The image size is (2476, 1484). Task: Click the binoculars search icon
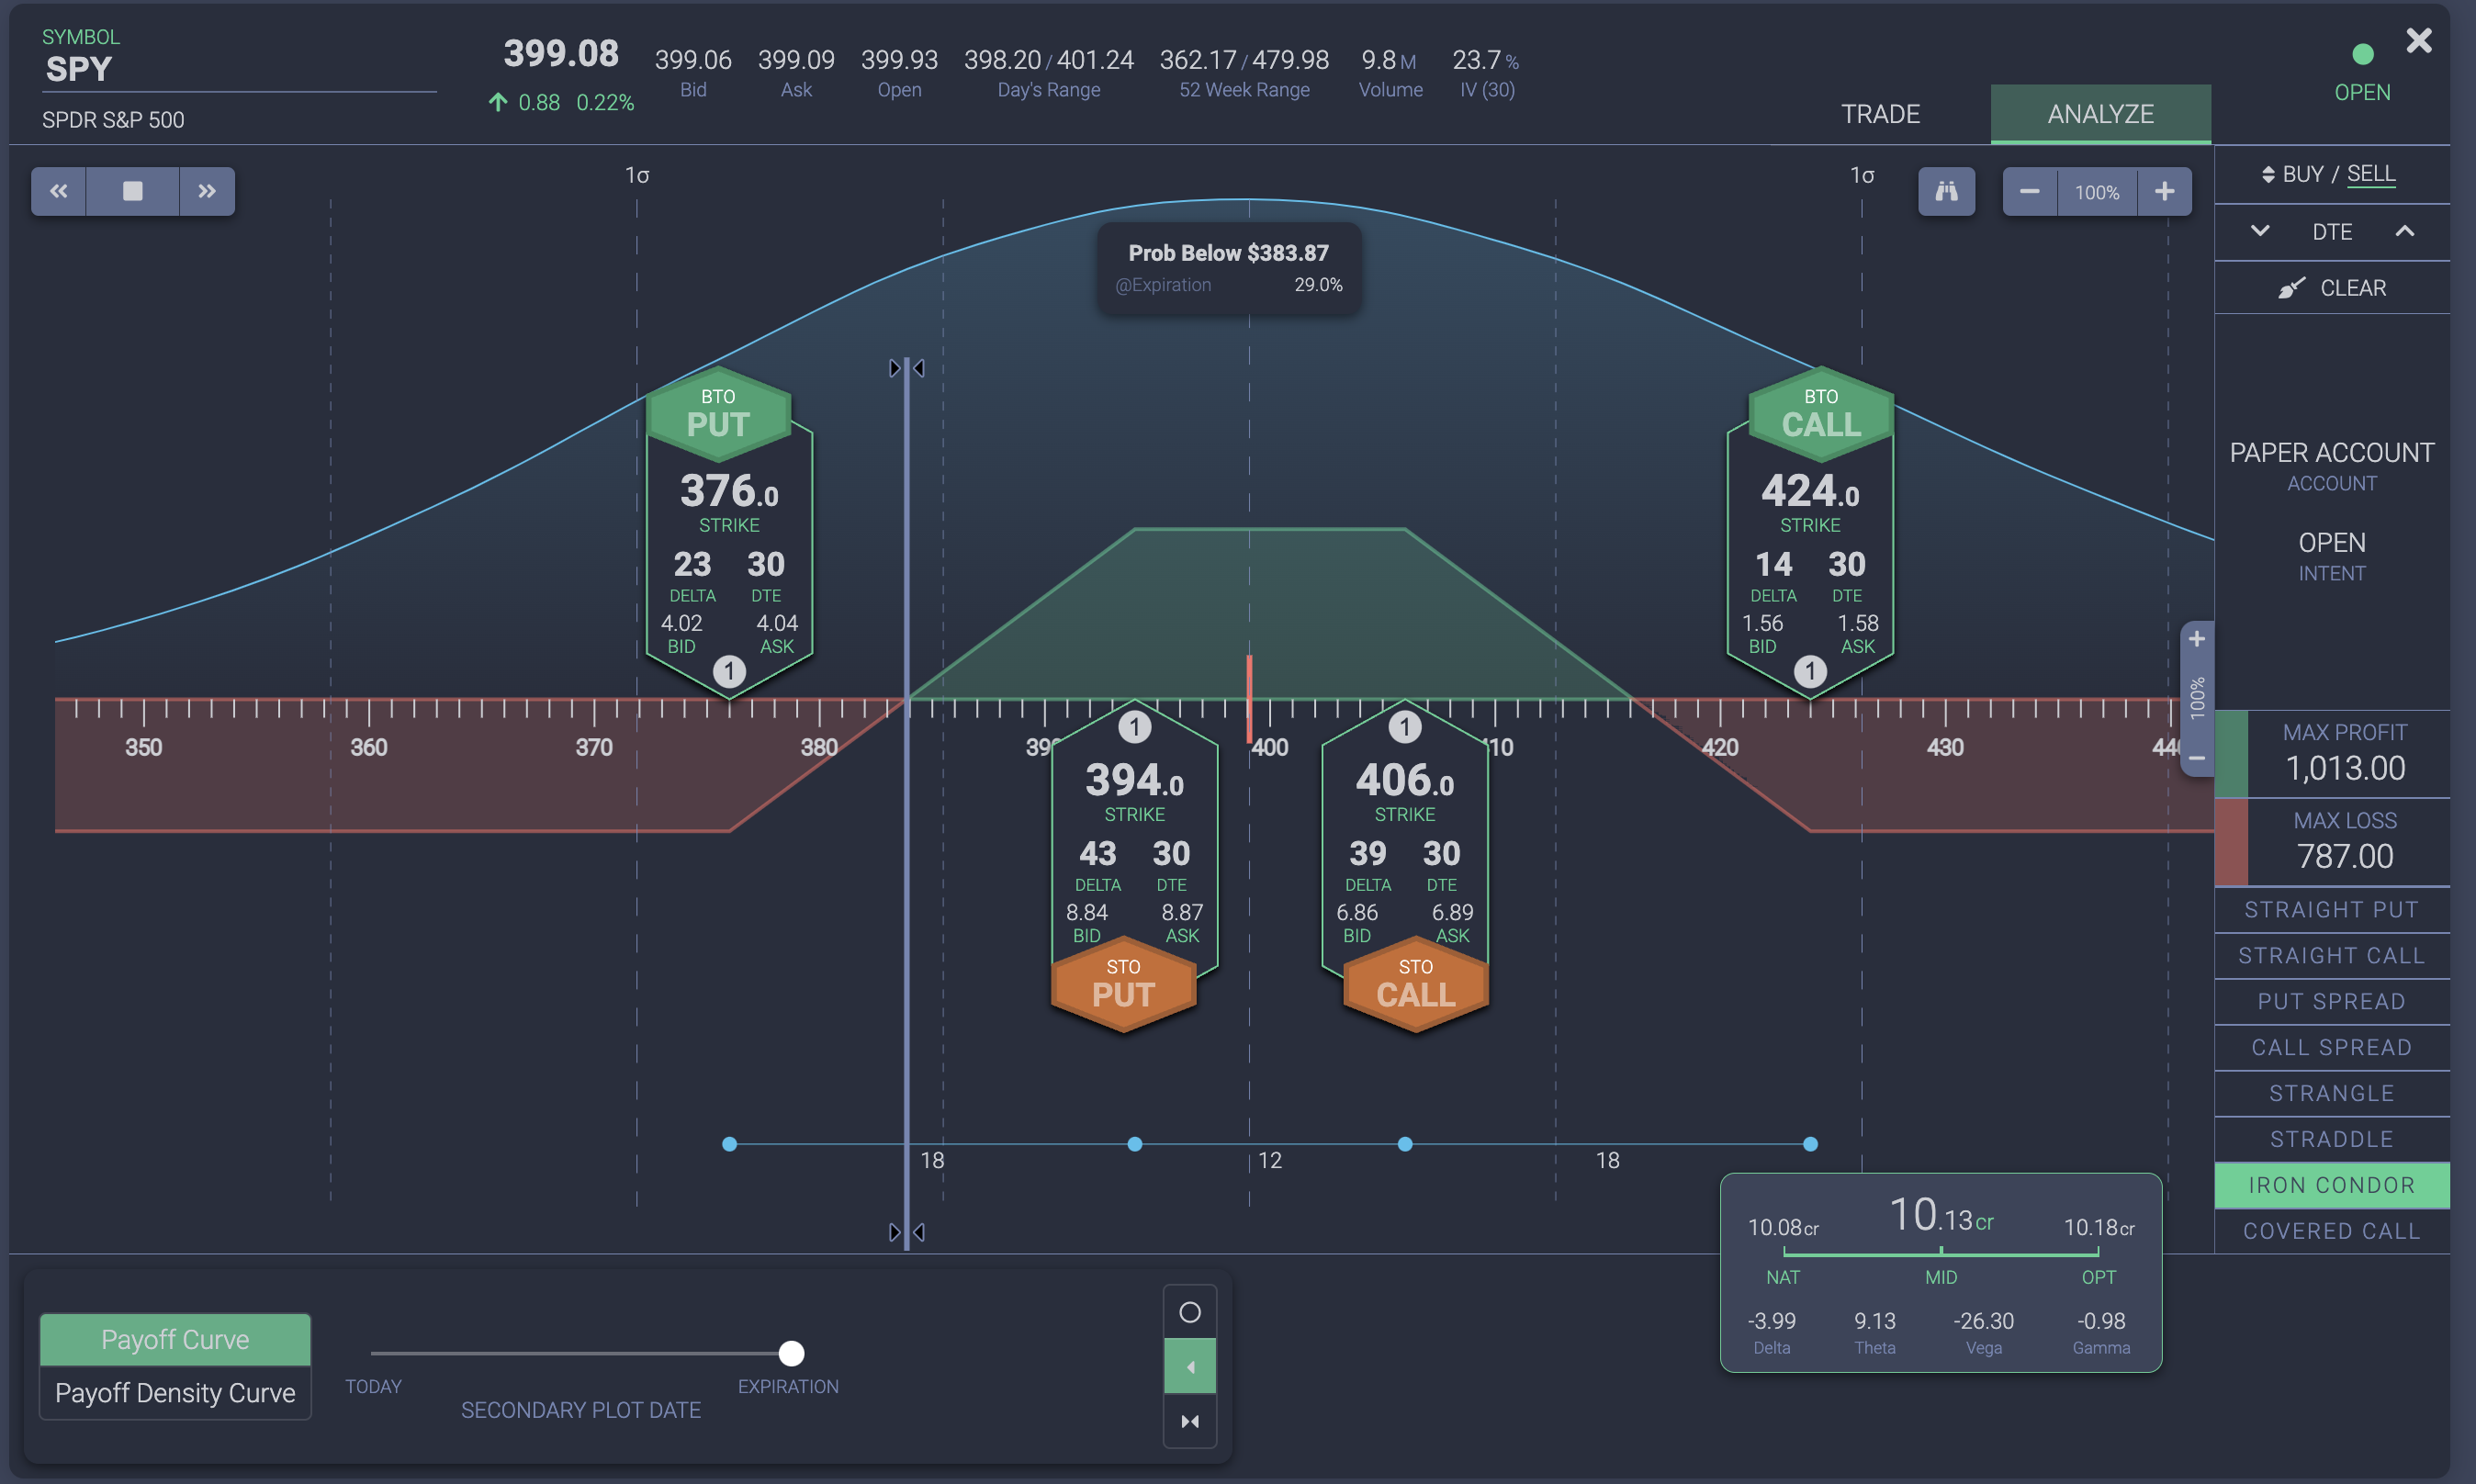[x=1946, y=191]
